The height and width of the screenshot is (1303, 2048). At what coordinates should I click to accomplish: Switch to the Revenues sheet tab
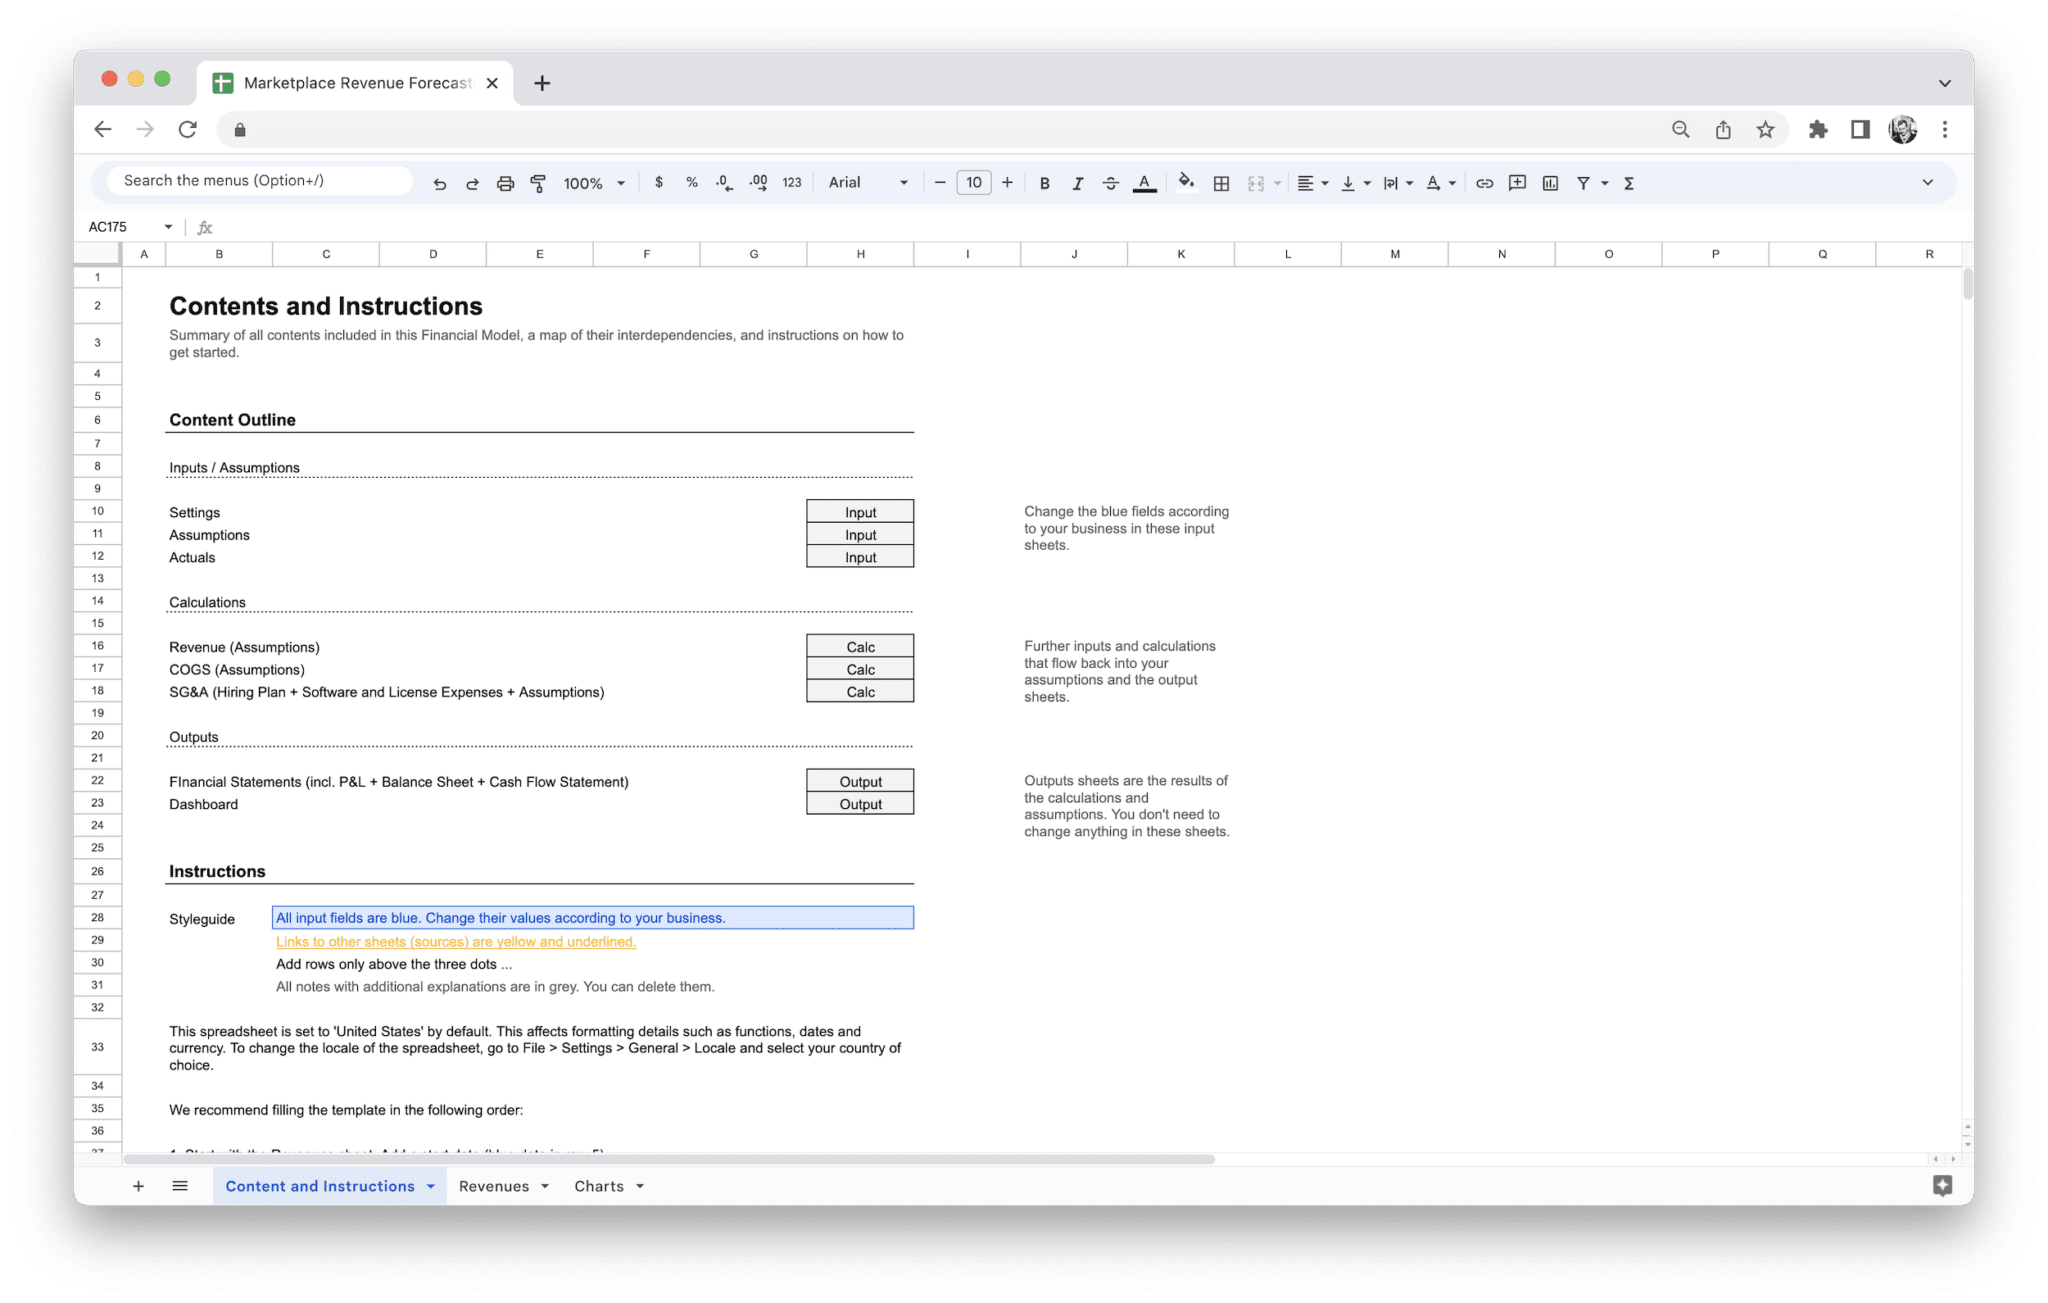point(494,1185)
